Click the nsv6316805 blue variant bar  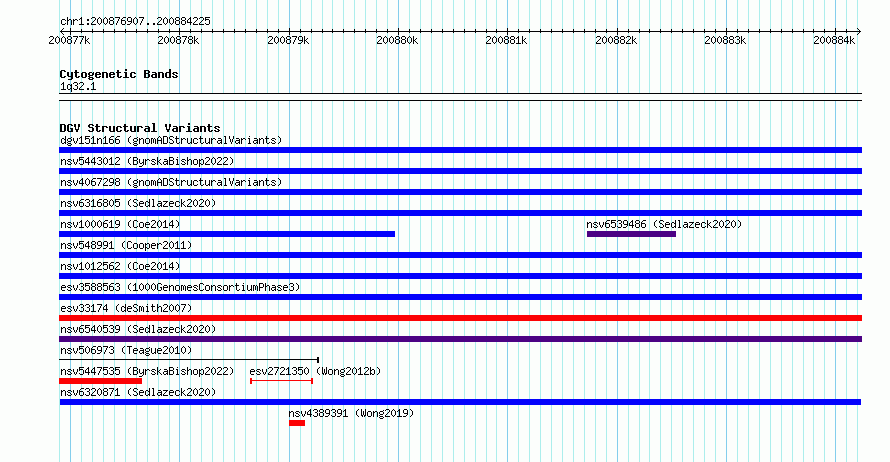pyautogui.click(x=460, y=213)
